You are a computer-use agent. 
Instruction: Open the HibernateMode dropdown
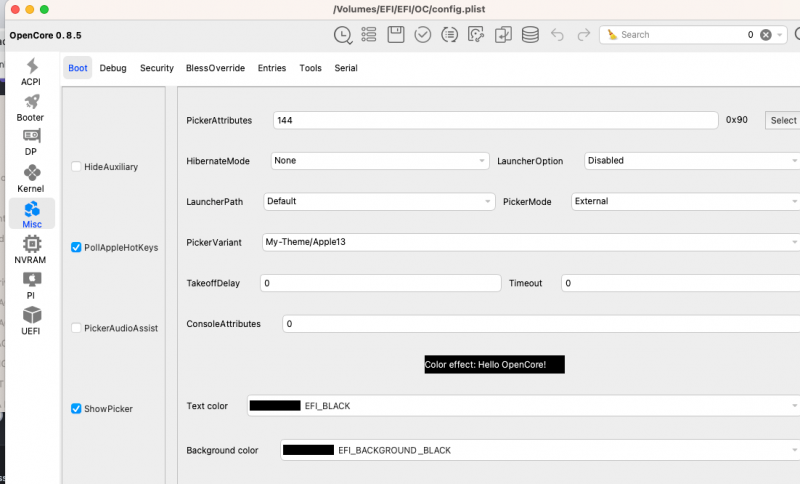click(x=380, y=161)
